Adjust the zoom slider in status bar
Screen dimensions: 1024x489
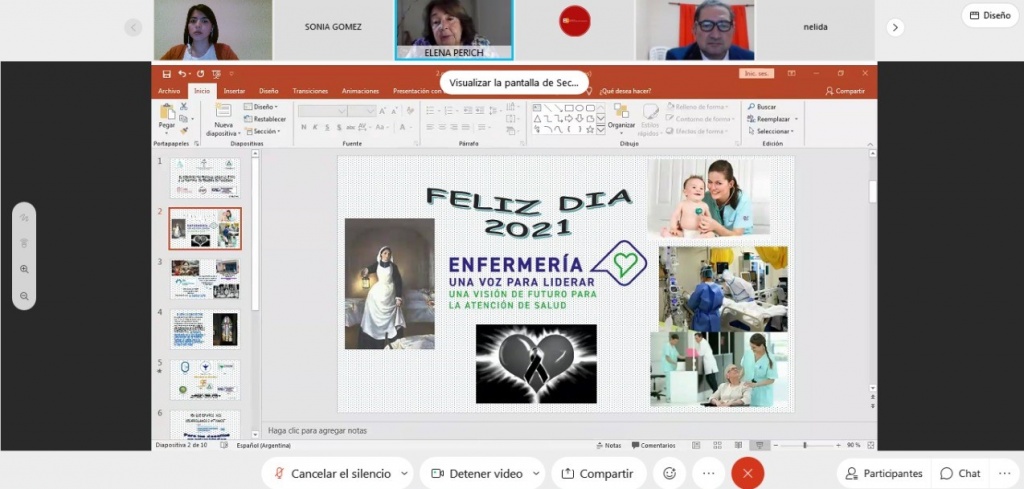[805, 445]
